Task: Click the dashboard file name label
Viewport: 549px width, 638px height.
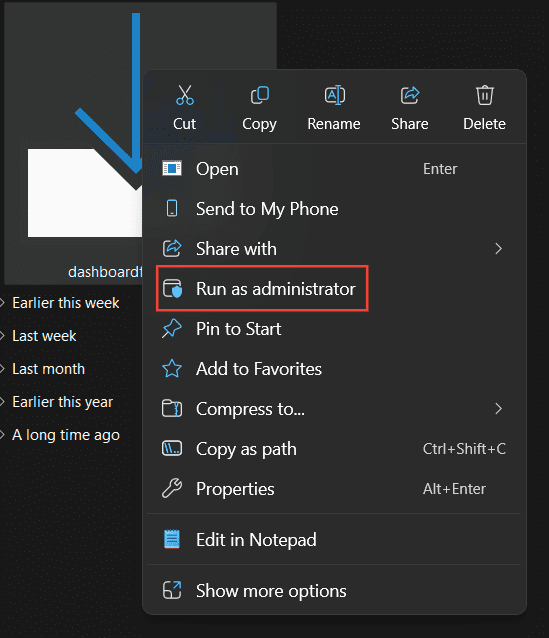Action: [105, 272]
